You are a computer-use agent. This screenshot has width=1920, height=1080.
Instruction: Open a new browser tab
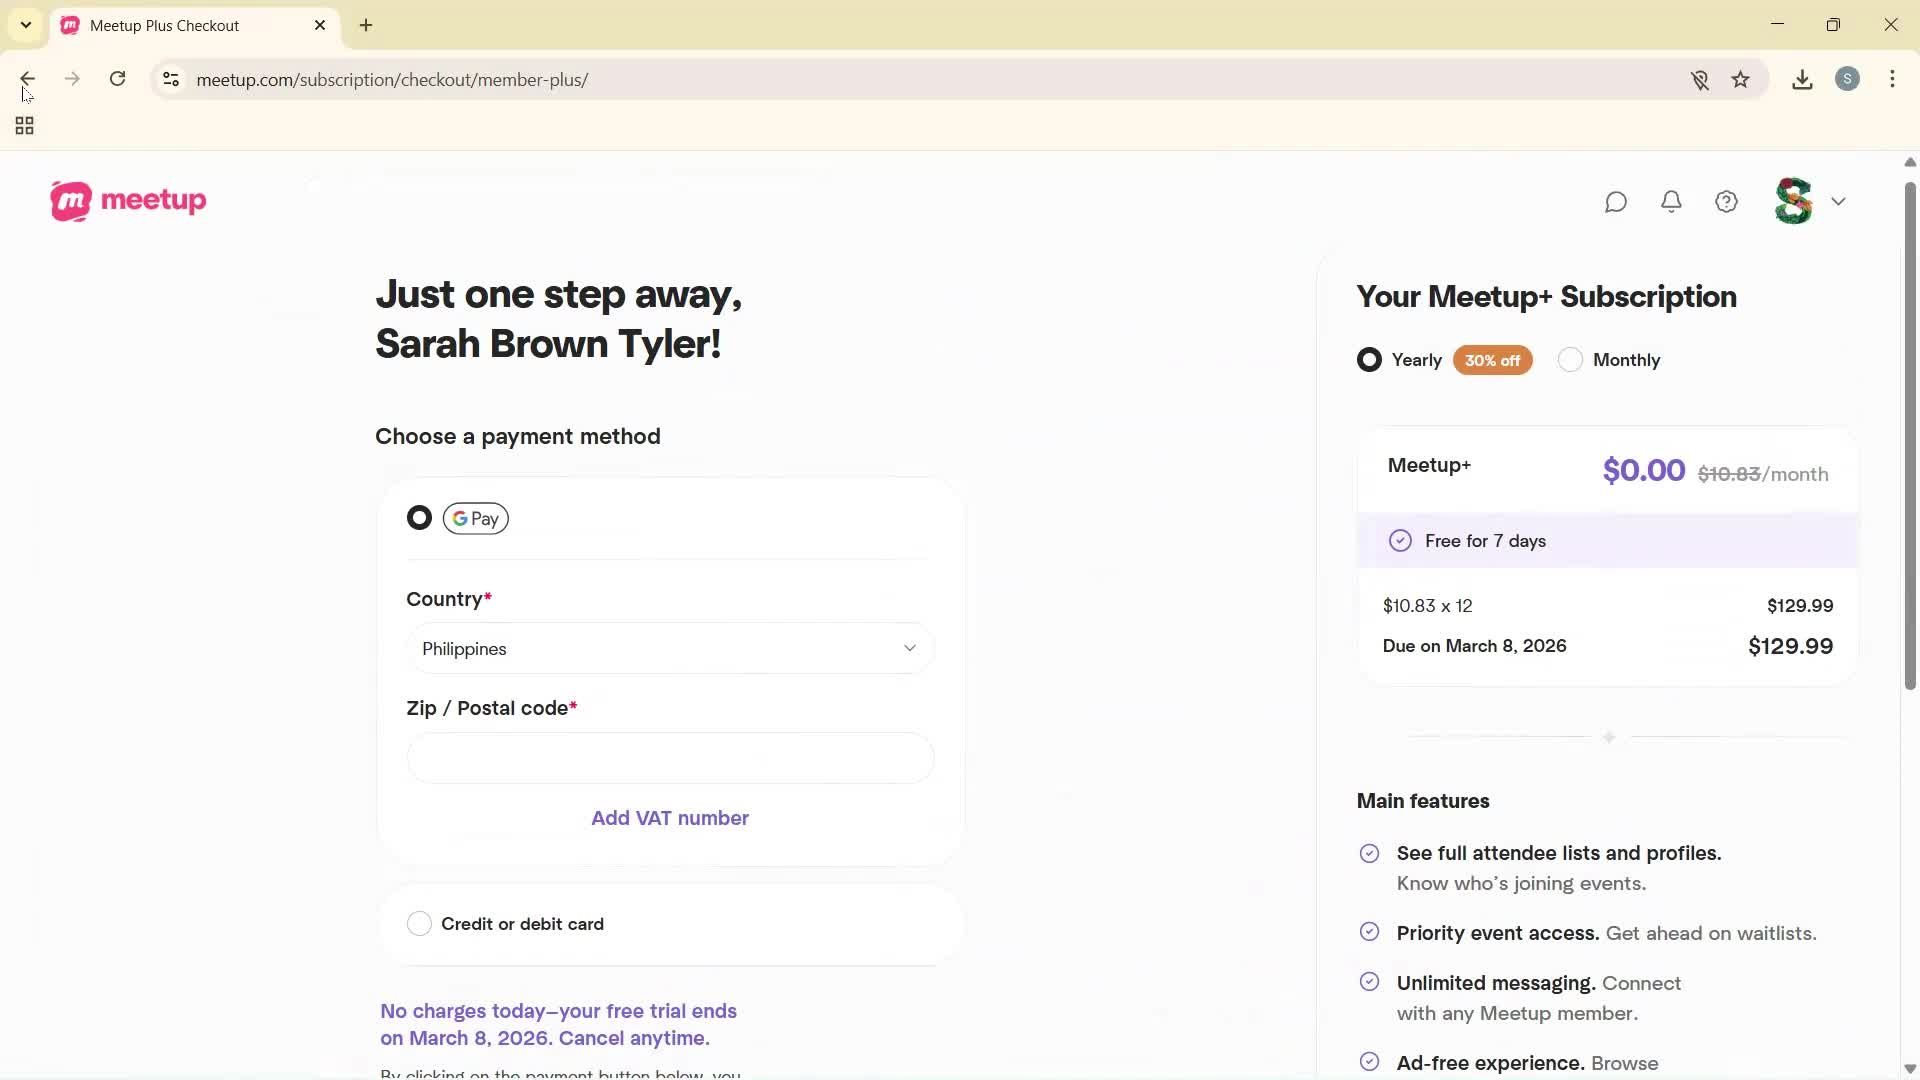pyautogui.click(x=366, y=26)
